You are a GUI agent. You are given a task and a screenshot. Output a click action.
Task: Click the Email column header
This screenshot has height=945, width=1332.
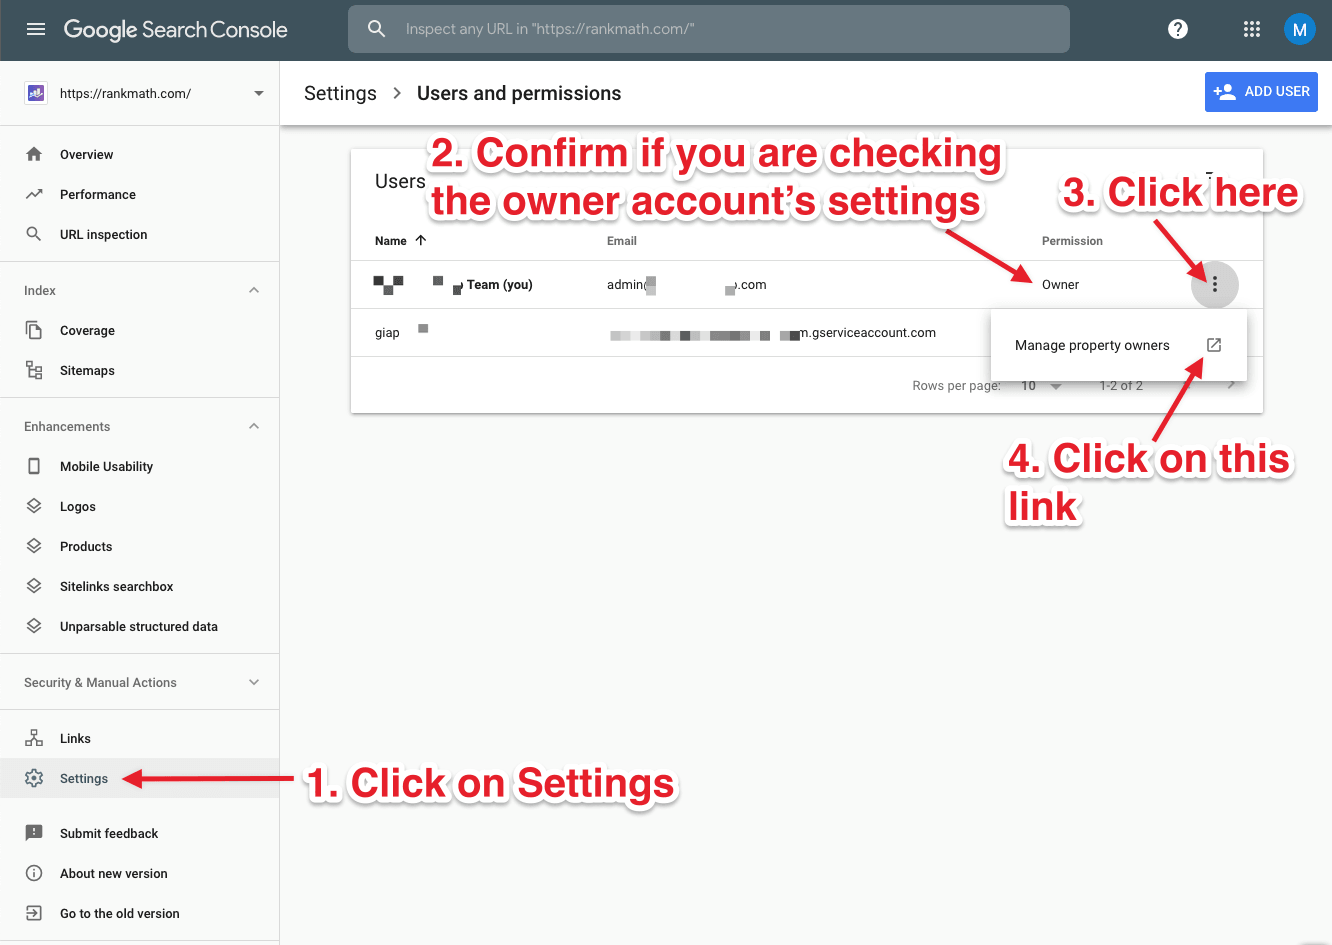(622, 241)
